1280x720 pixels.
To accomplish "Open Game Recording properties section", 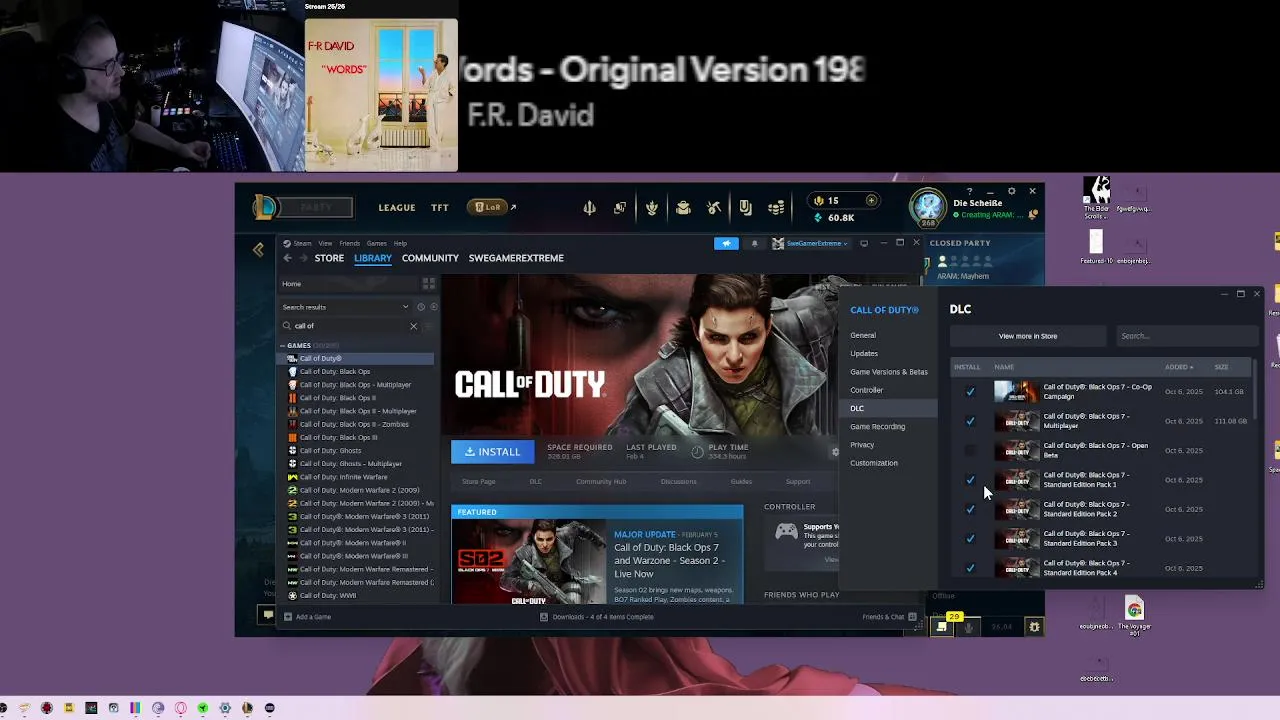I will click(877, 426).
